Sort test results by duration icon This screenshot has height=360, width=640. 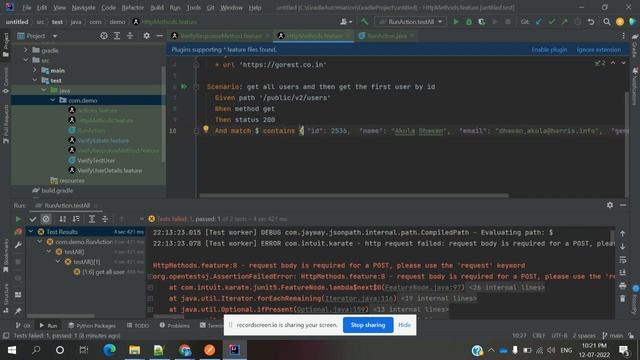point(76,219)
